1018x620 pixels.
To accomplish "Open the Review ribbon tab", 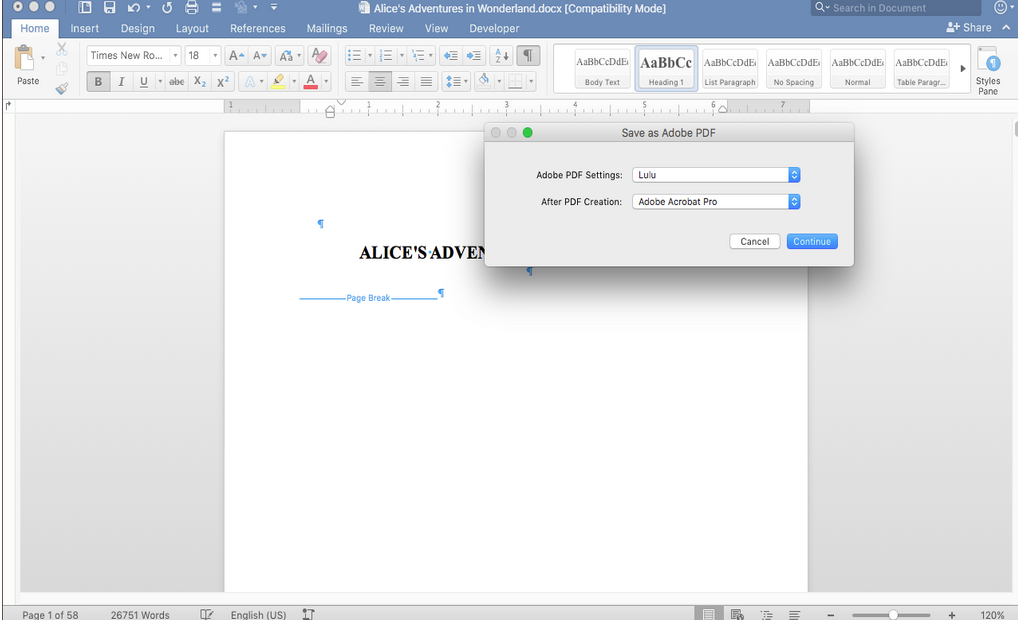I will click(x=386, y=29).
